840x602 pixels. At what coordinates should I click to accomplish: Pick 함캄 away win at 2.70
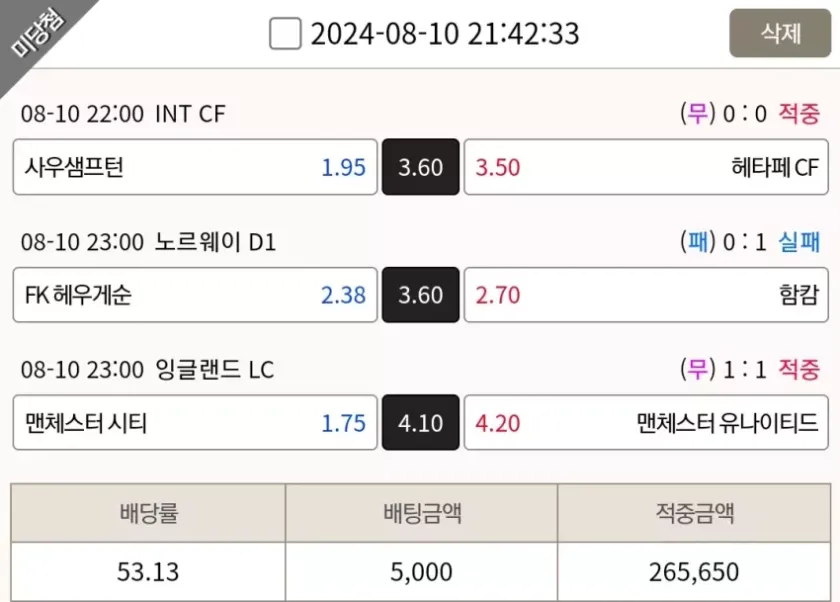(x=646, y=295)
